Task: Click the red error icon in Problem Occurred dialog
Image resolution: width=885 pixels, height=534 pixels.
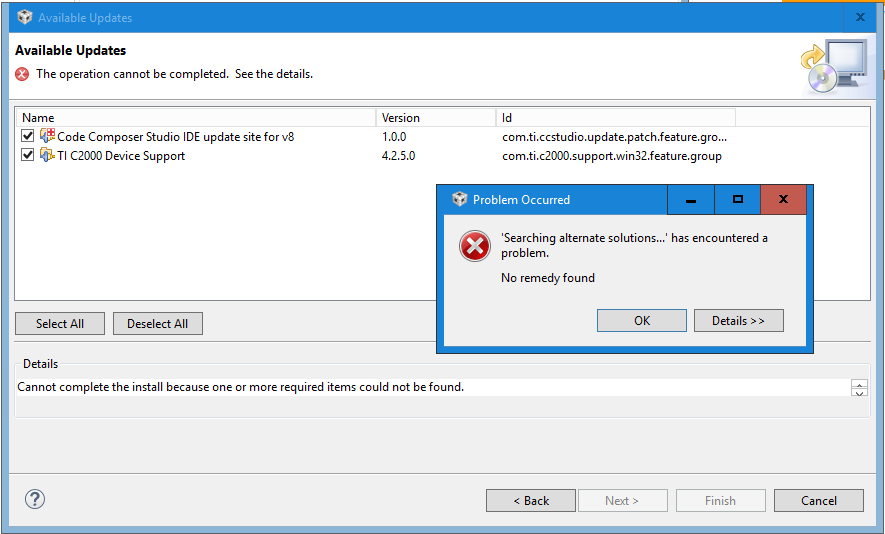Action: pos(474,246)
